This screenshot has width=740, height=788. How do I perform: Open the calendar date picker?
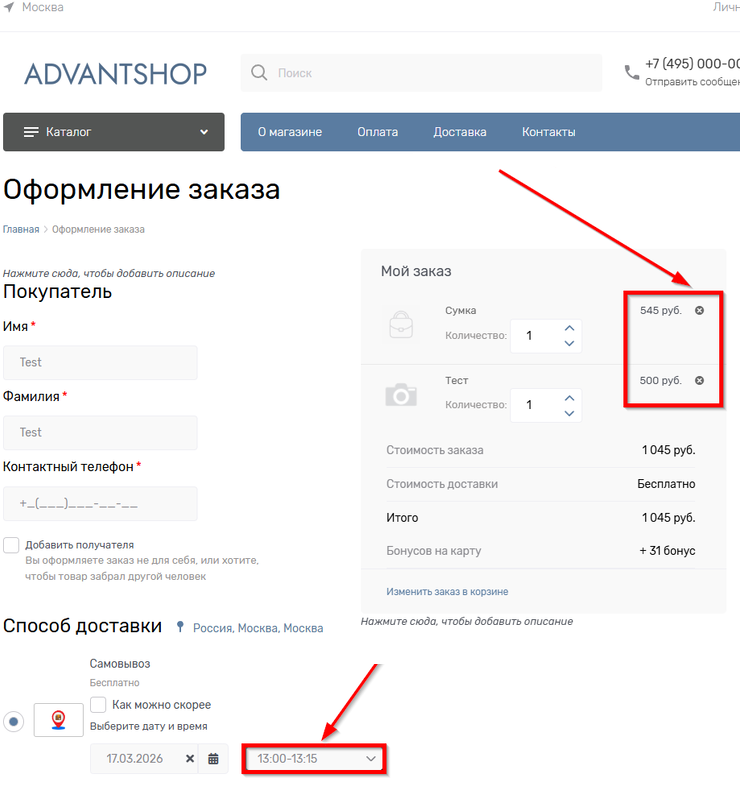pyautogui.click(x=213, y=759)
